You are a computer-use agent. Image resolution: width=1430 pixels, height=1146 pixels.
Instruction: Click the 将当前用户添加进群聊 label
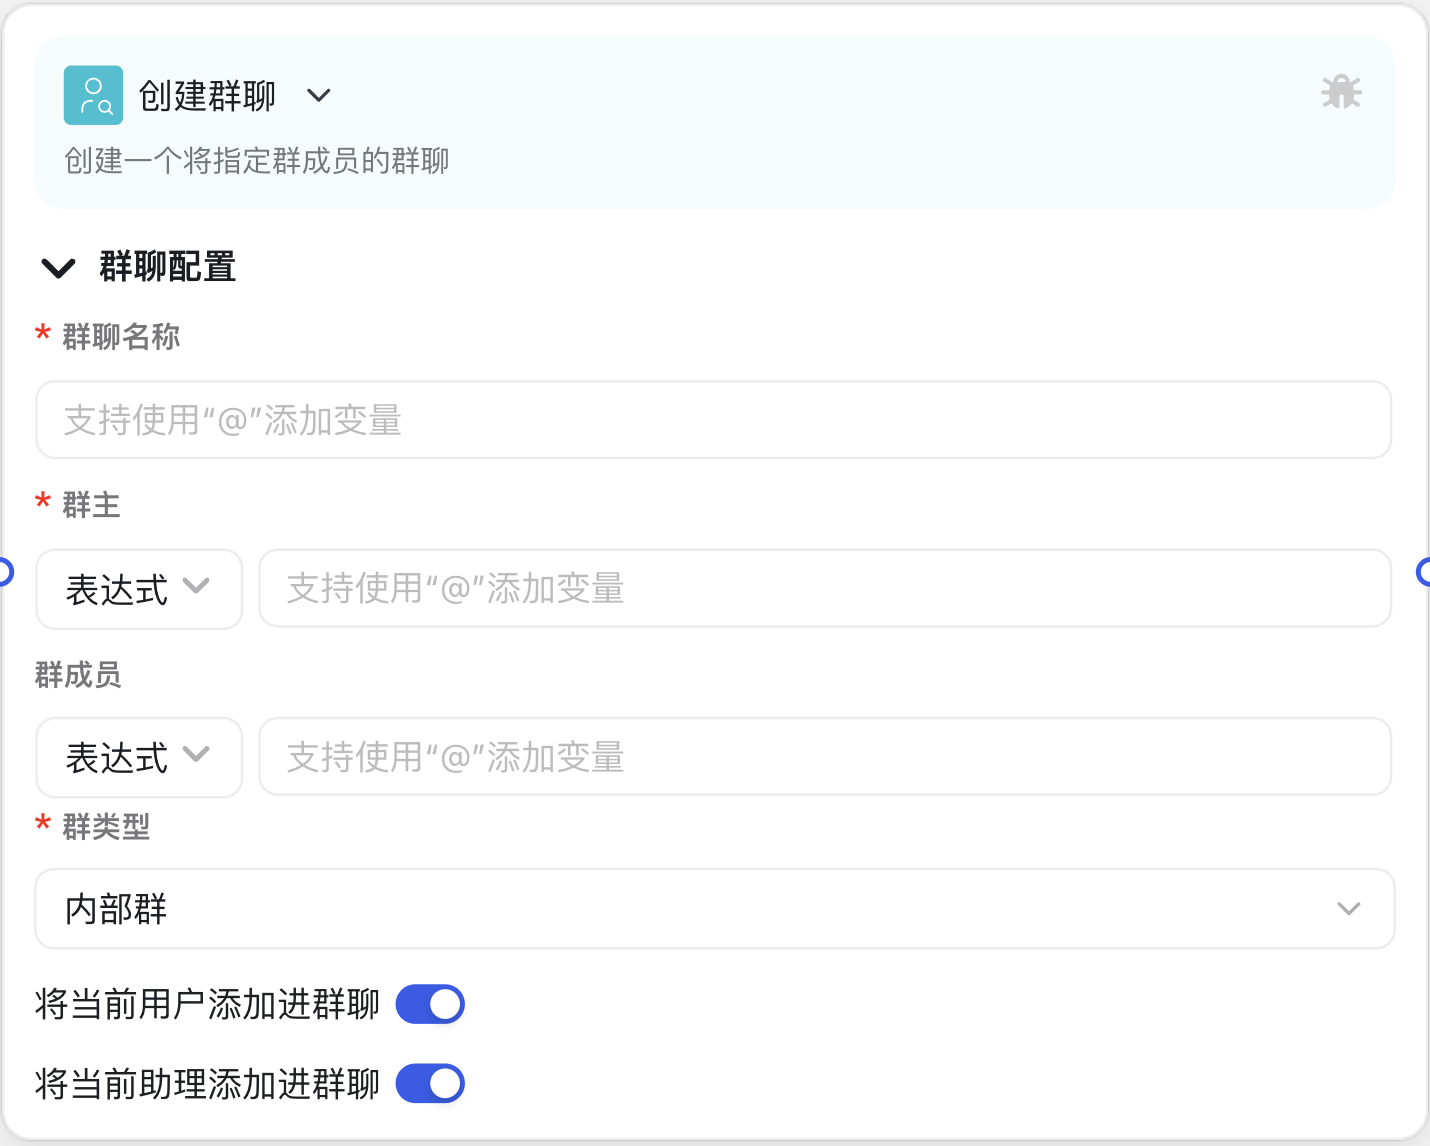tap(207, 1004)
